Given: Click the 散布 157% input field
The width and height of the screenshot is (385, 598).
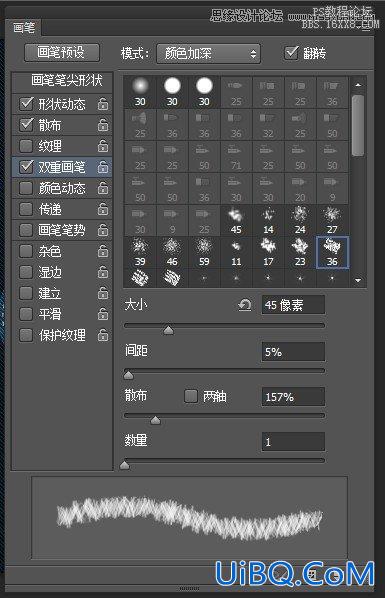Looking at the screenshot, I should coord(293,397).
